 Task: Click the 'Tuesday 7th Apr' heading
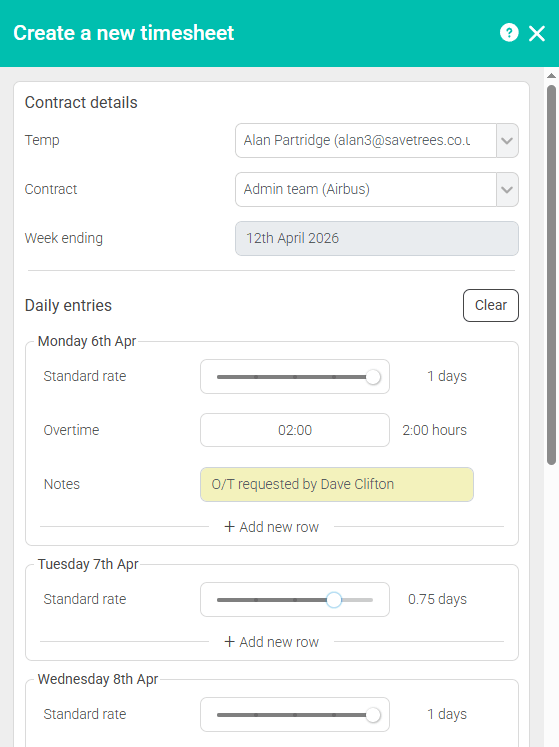pos(88,564)
